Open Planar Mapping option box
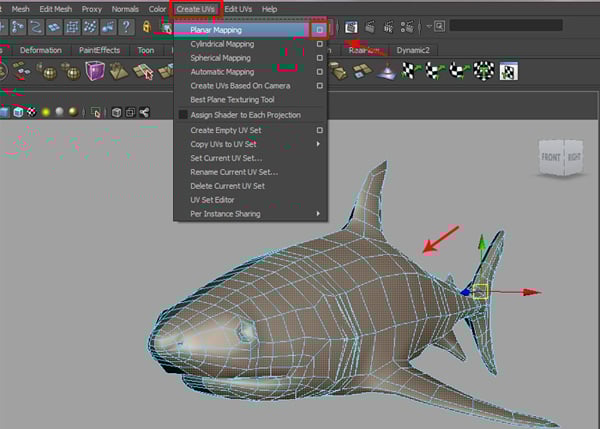600x429 pixels. (320, 30)
